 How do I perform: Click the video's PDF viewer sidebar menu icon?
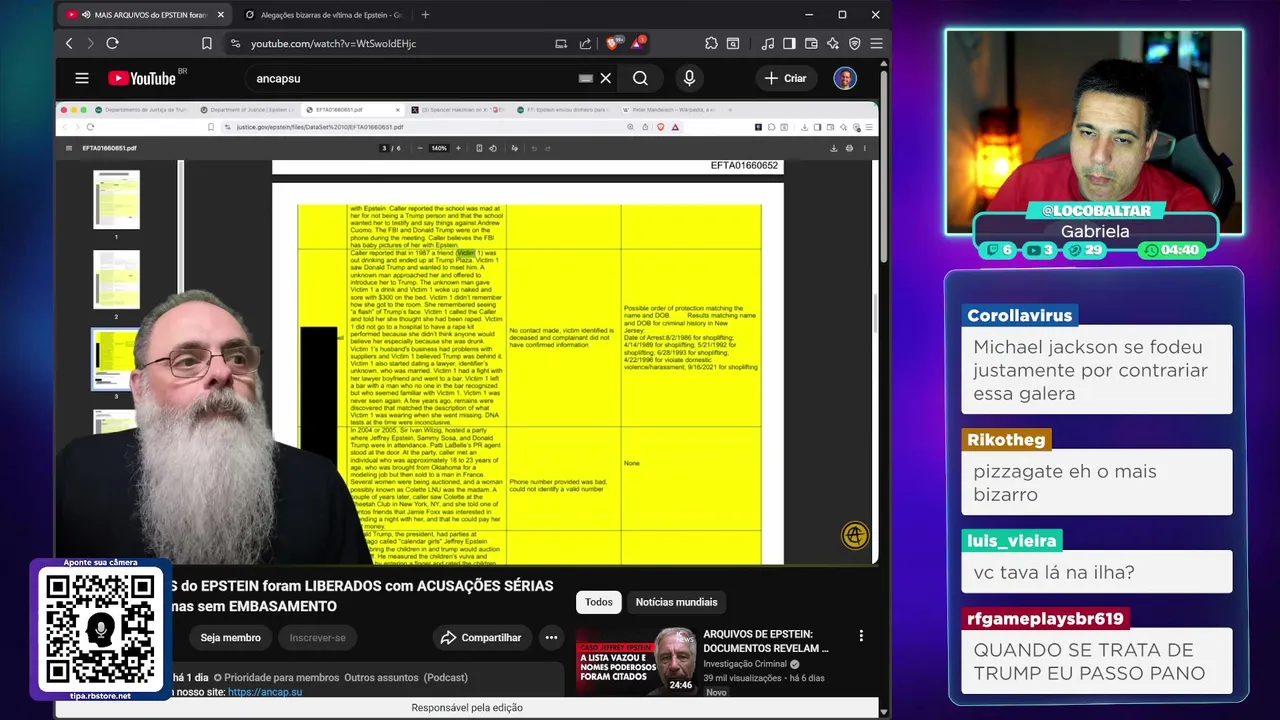pos(69,148)
